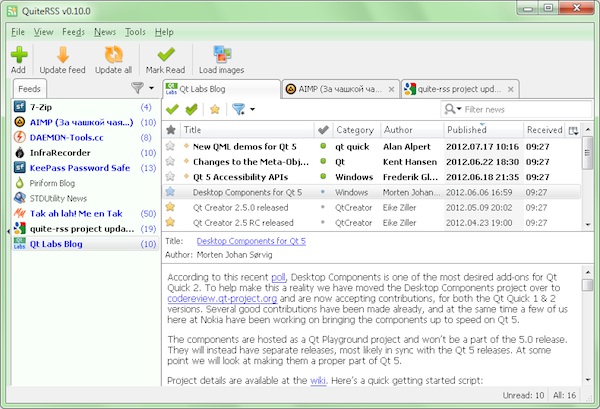The height and width of the screenshot is (409, 600).
Task: Select the DAEMON-Tools.cc feed
Action: coord(85,137)
